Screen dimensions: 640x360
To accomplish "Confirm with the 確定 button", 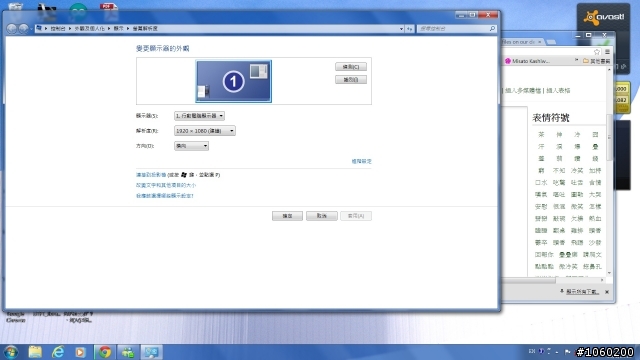I will click(x=287, y=216).
